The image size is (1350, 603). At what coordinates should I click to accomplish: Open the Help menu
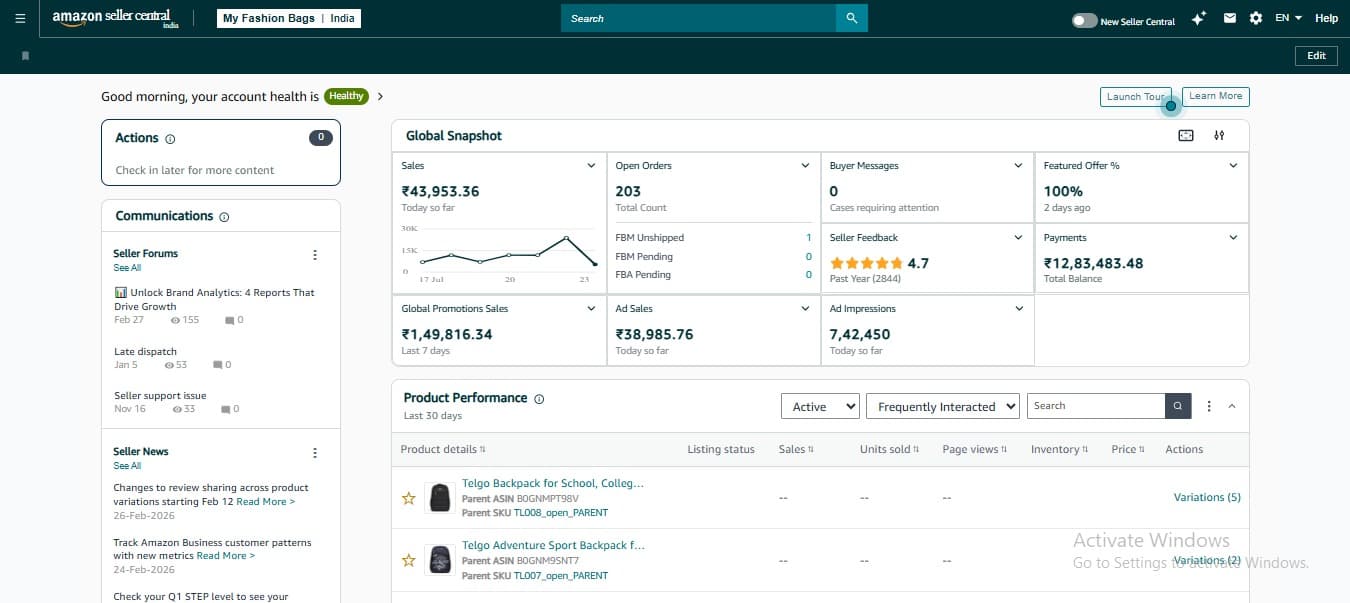pyautogui.click(x=1326, y=18)
